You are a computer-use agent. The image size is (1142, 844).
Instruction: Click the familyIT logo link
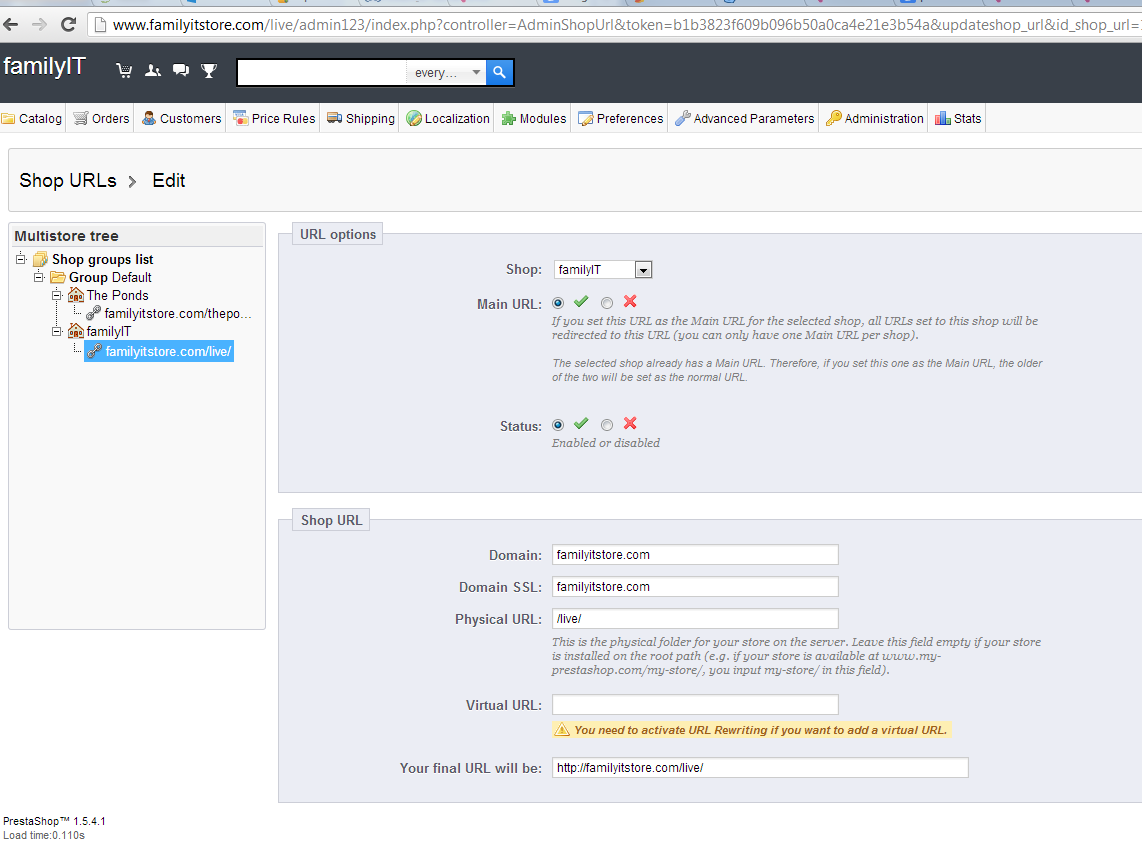tap(44, 66)
